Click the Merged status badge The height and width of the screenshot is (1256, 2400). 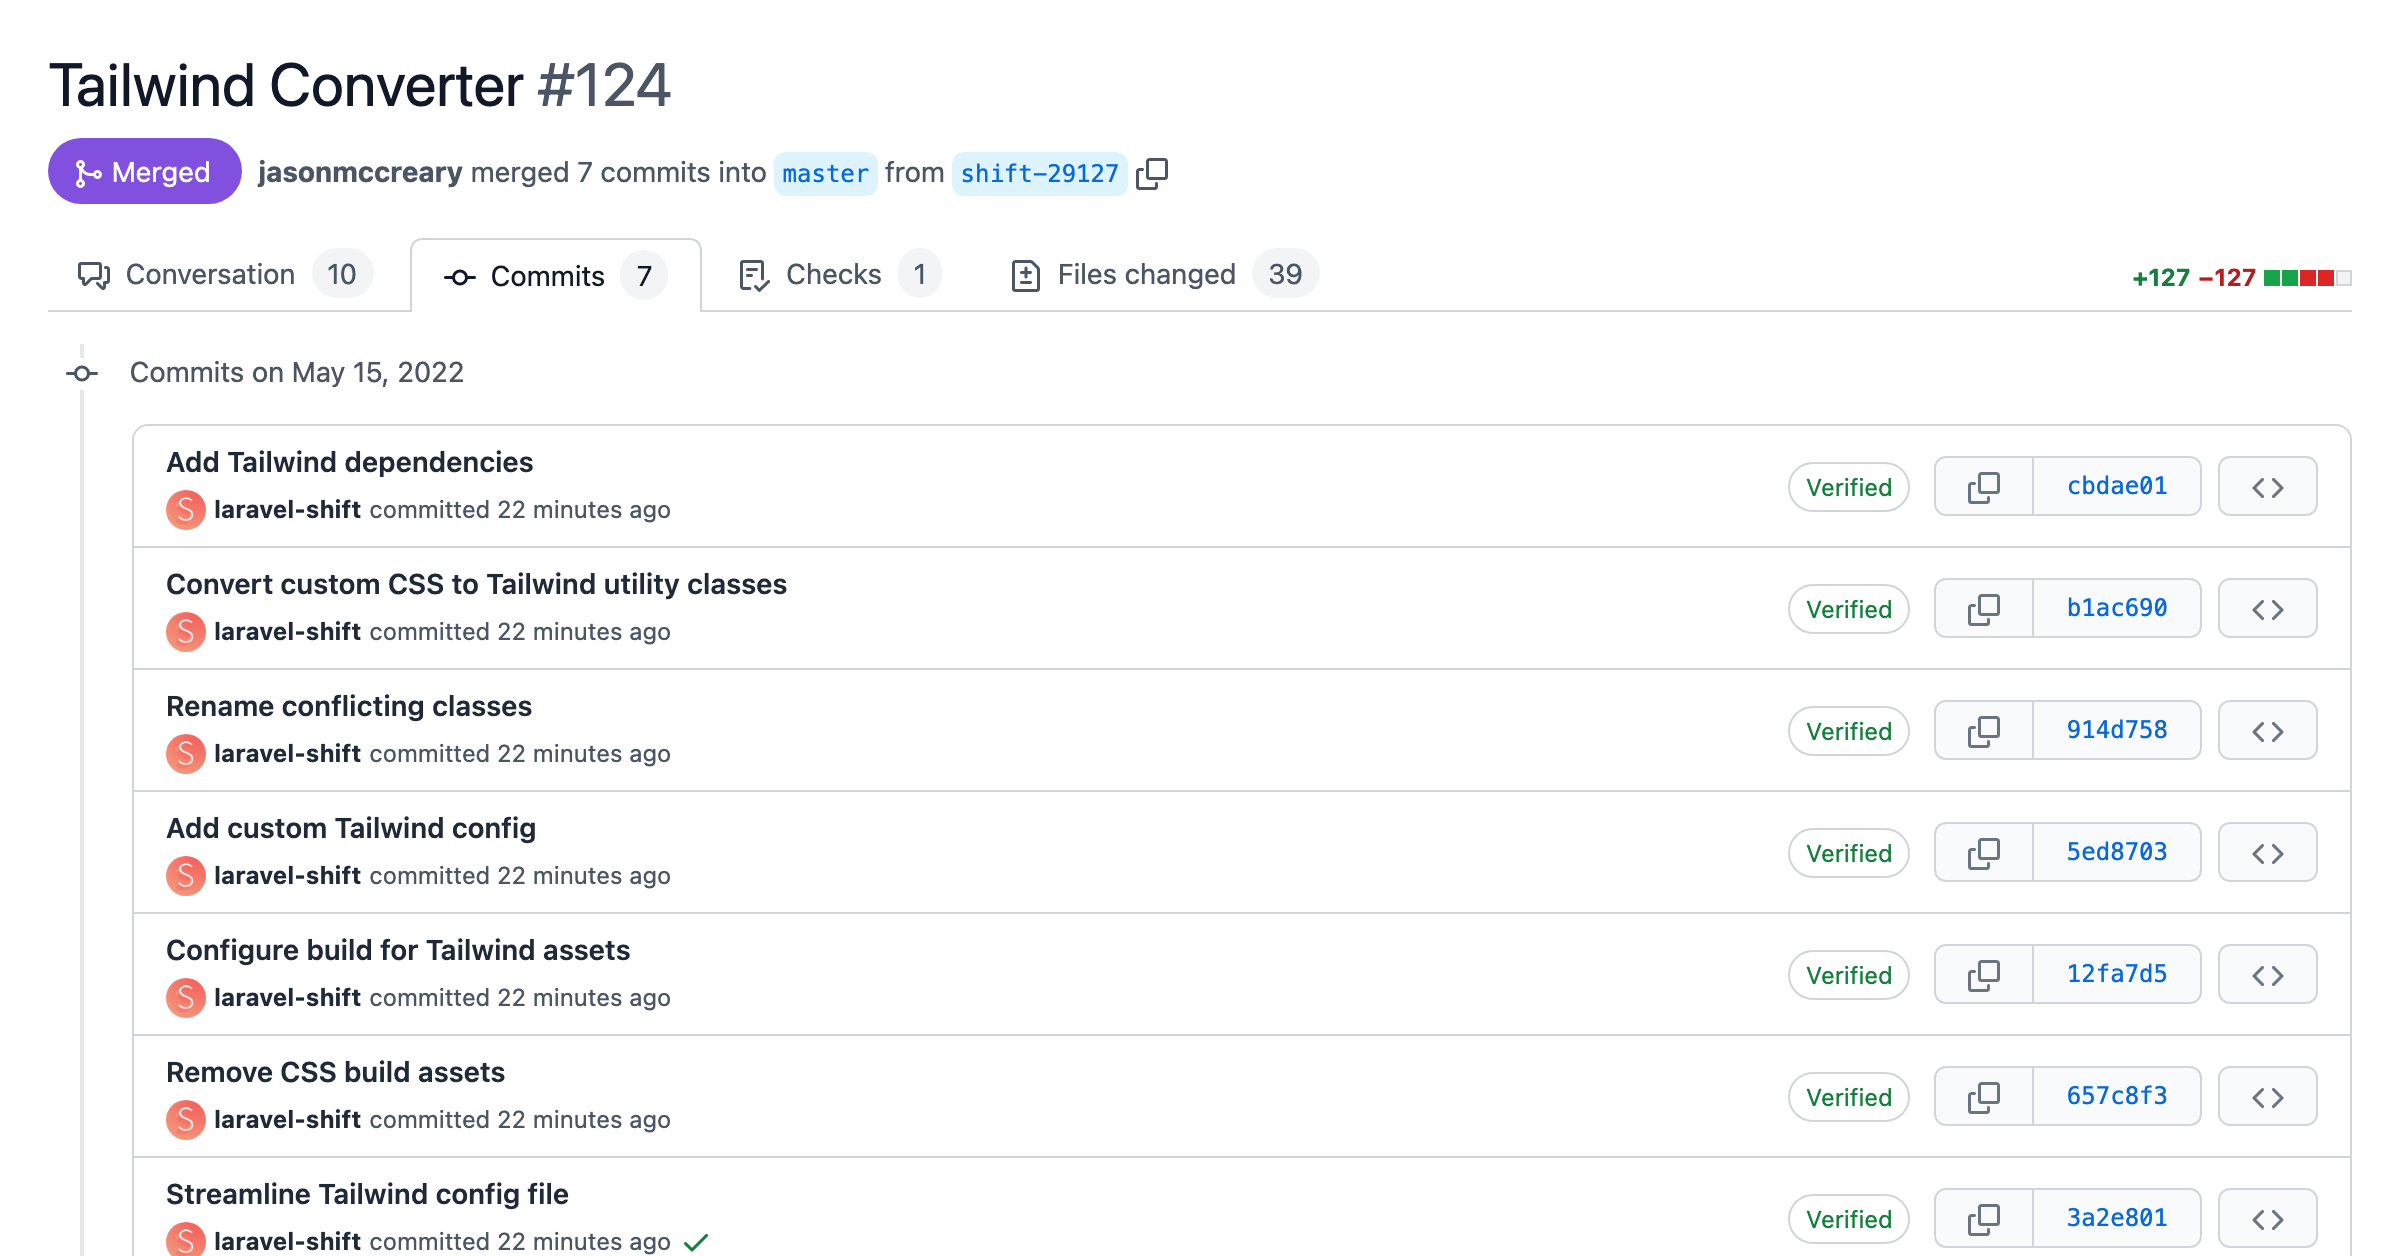pos(144,172)
